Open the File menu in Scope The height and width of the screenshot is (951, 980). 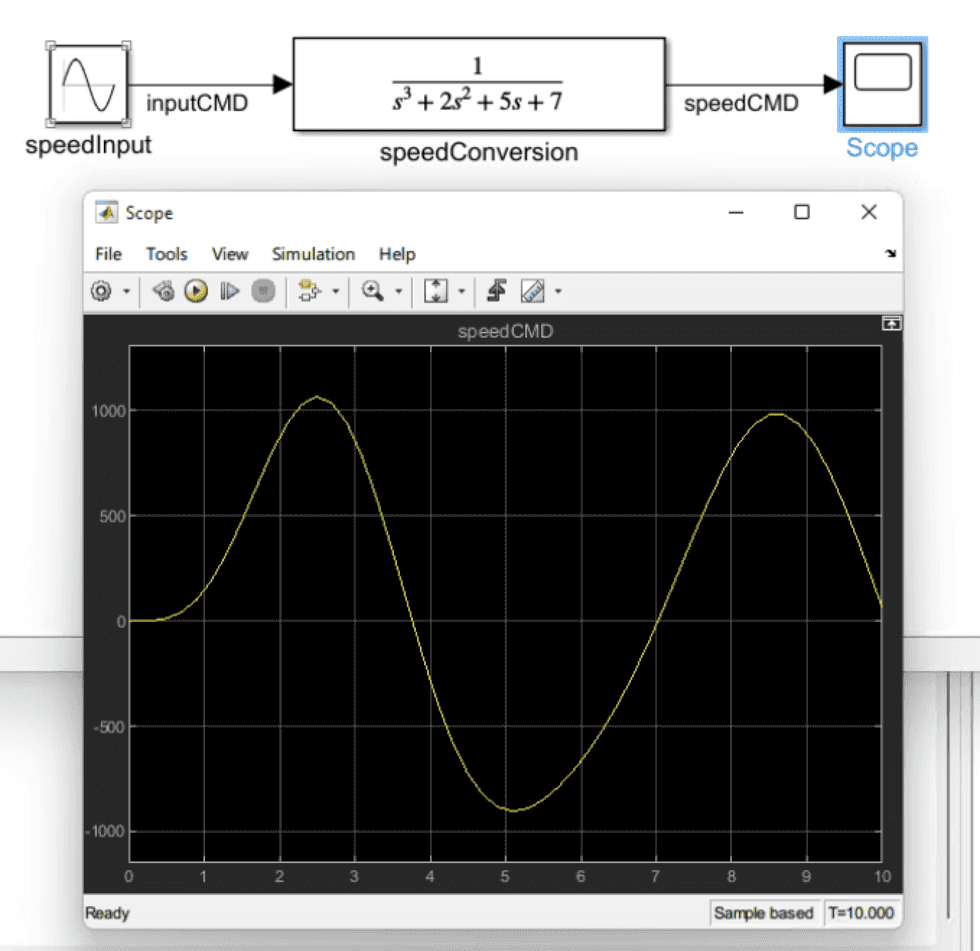[108, 254]
